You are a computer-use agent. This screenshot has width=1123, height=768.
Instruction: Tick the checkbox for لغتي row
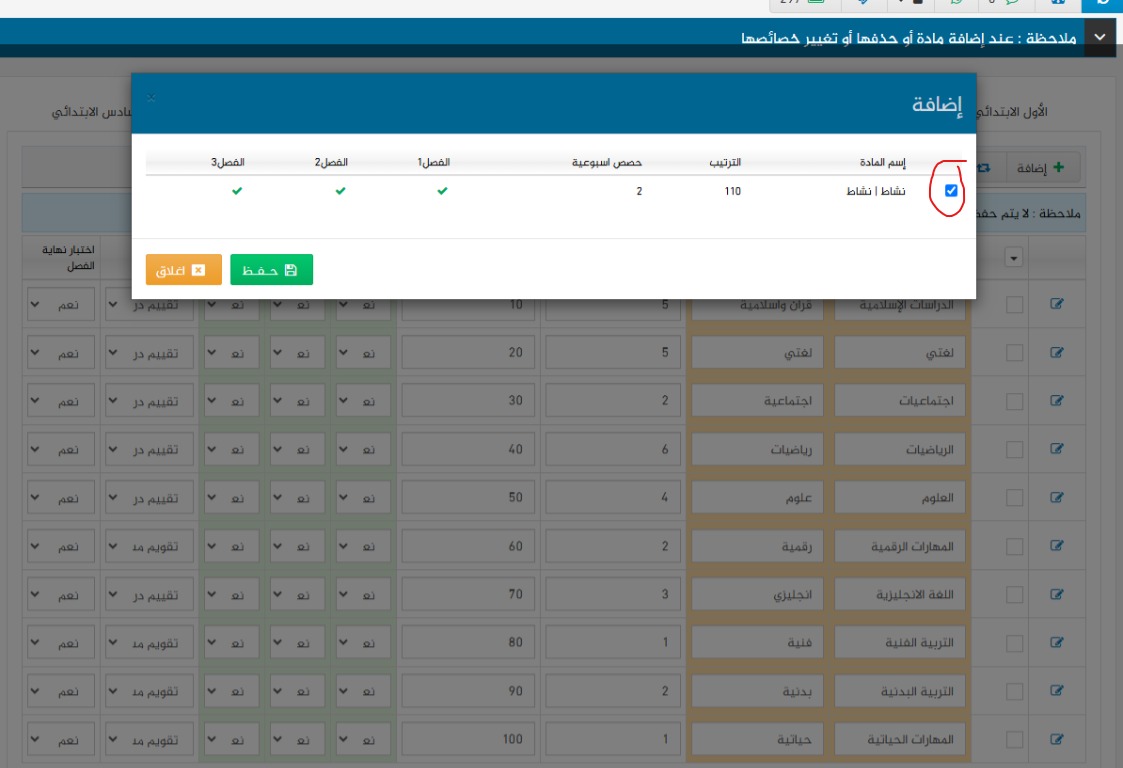(x=1014, y=352)
